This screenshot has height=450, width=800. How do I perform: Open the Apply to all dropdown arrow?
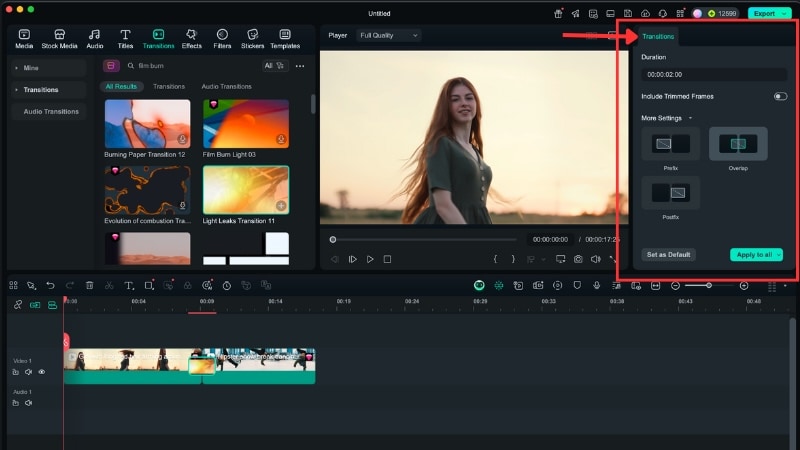[x=779, y=255]
